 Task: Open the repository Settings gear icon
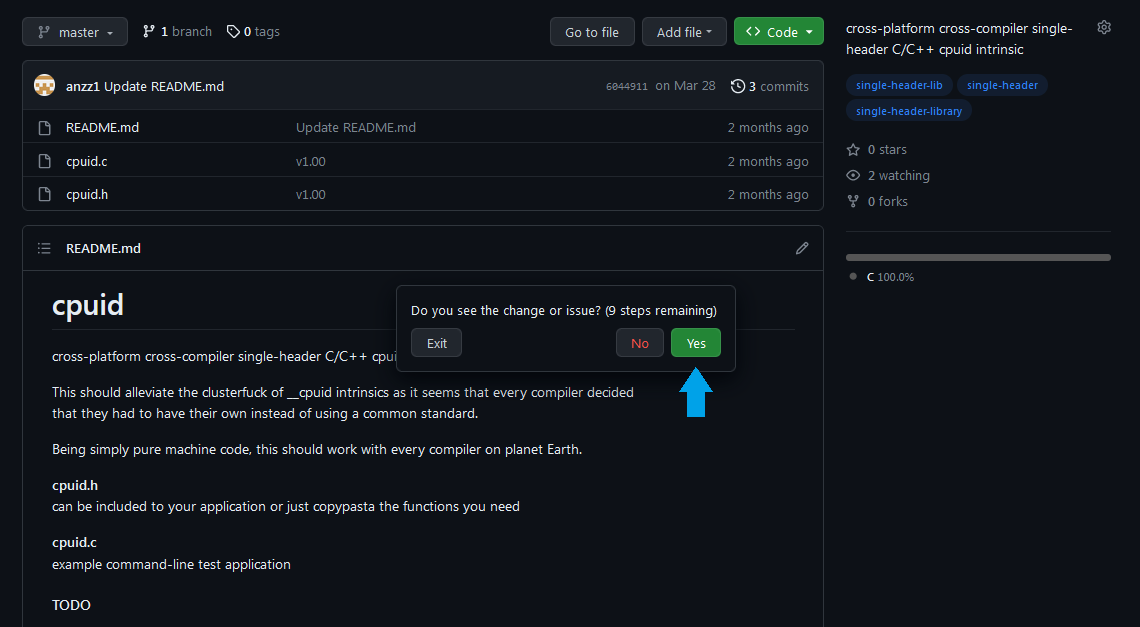[1104, 27]
